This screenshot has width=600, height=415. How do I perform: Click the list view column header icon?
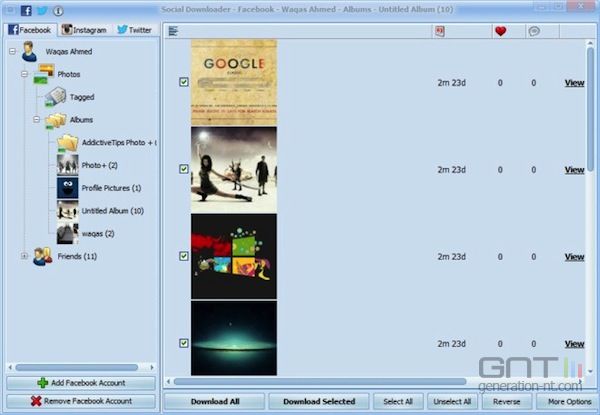click(x=173, y=31)
